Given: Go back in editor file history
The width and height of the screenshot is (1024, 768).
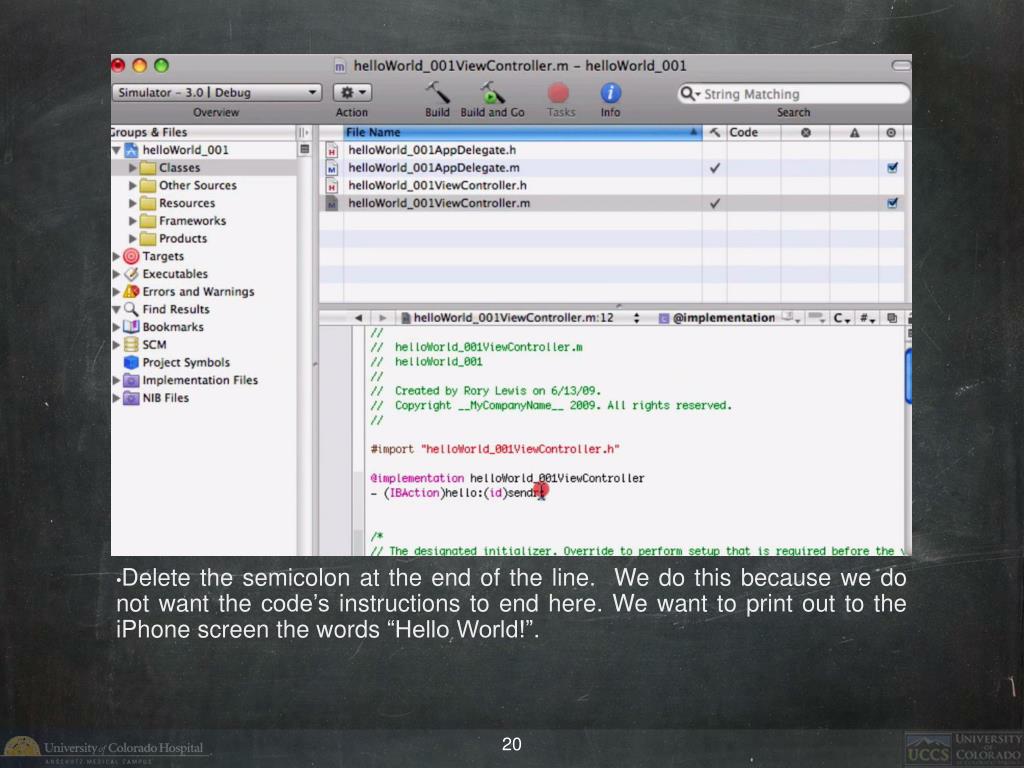Looking at the screenshot, I should 358,318.
